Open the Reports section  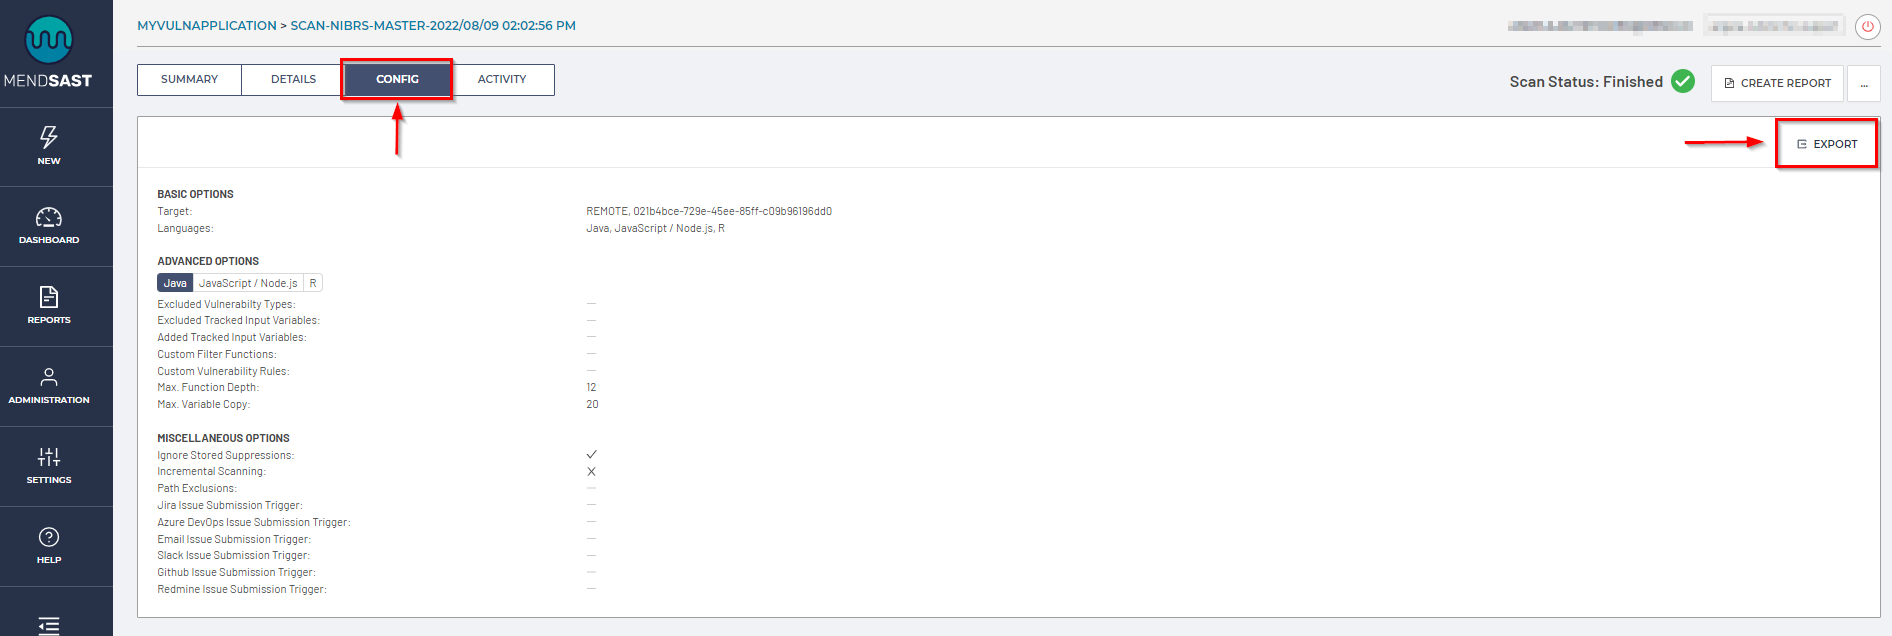48,305
